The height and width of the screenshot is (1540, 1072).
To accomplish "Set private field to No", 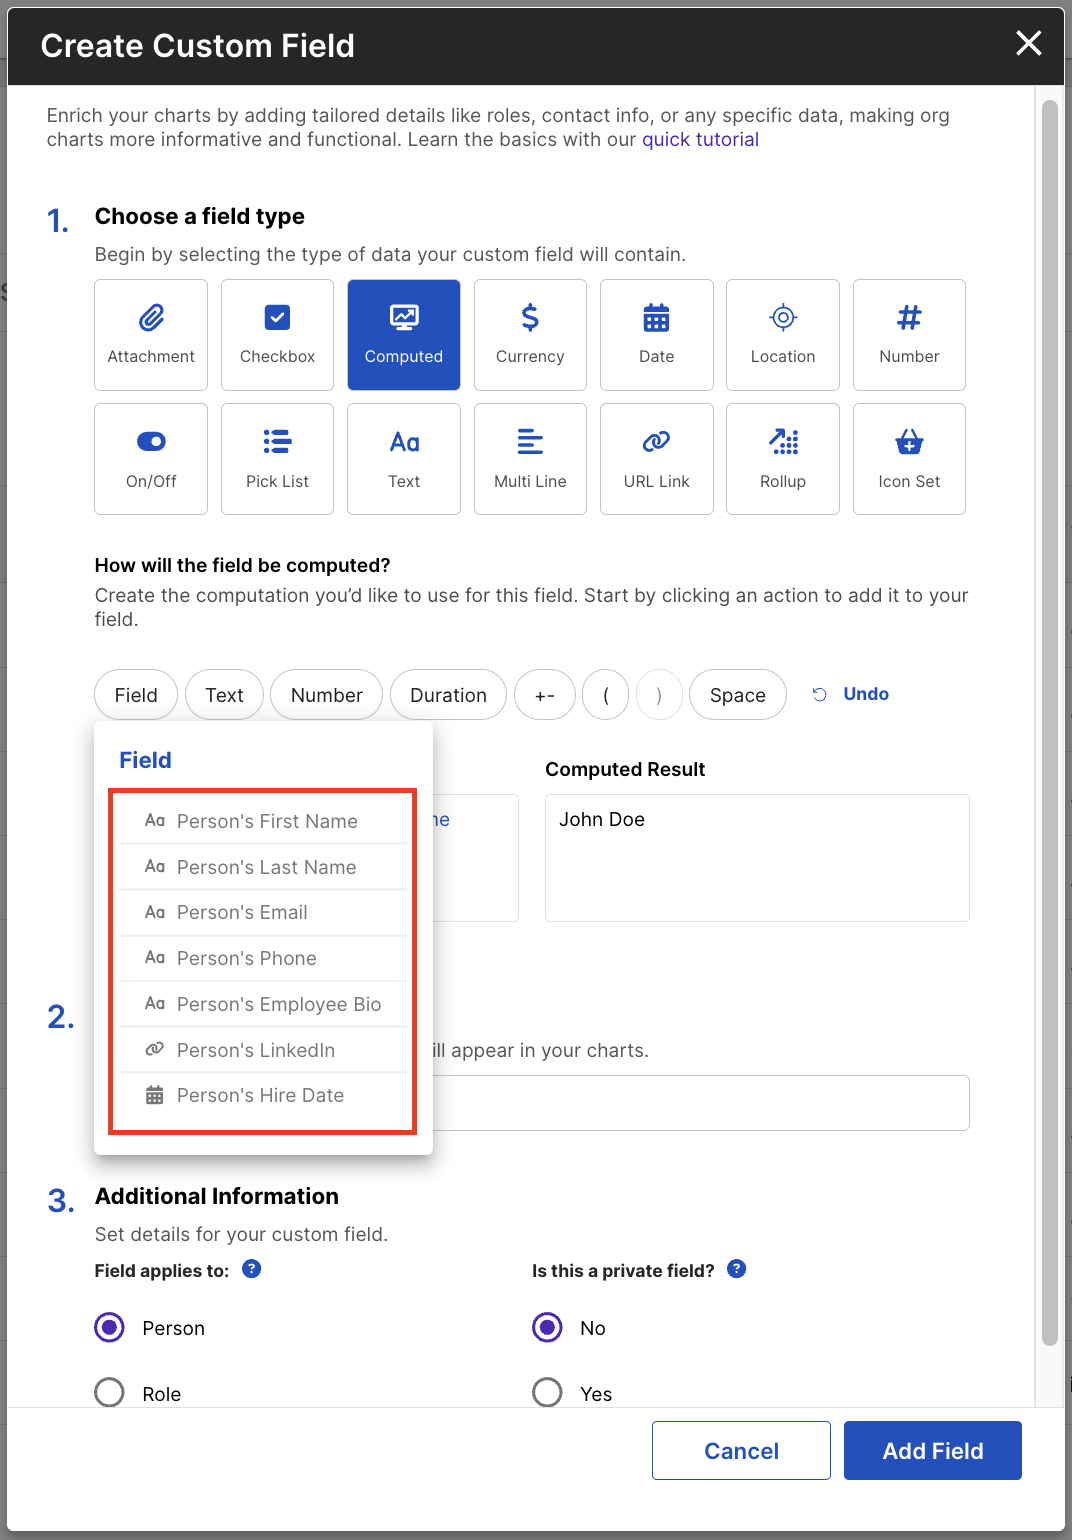I will pyautogui.click(x=547, y=1327).
